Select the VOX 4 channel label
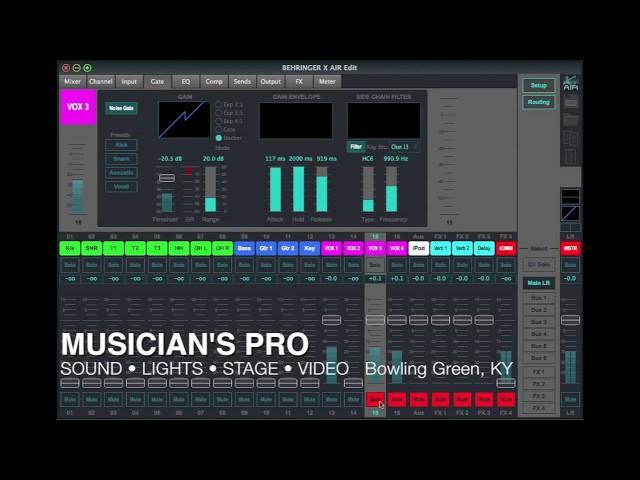This screenshot has width=640, height=480. click(x=397, y=248)
